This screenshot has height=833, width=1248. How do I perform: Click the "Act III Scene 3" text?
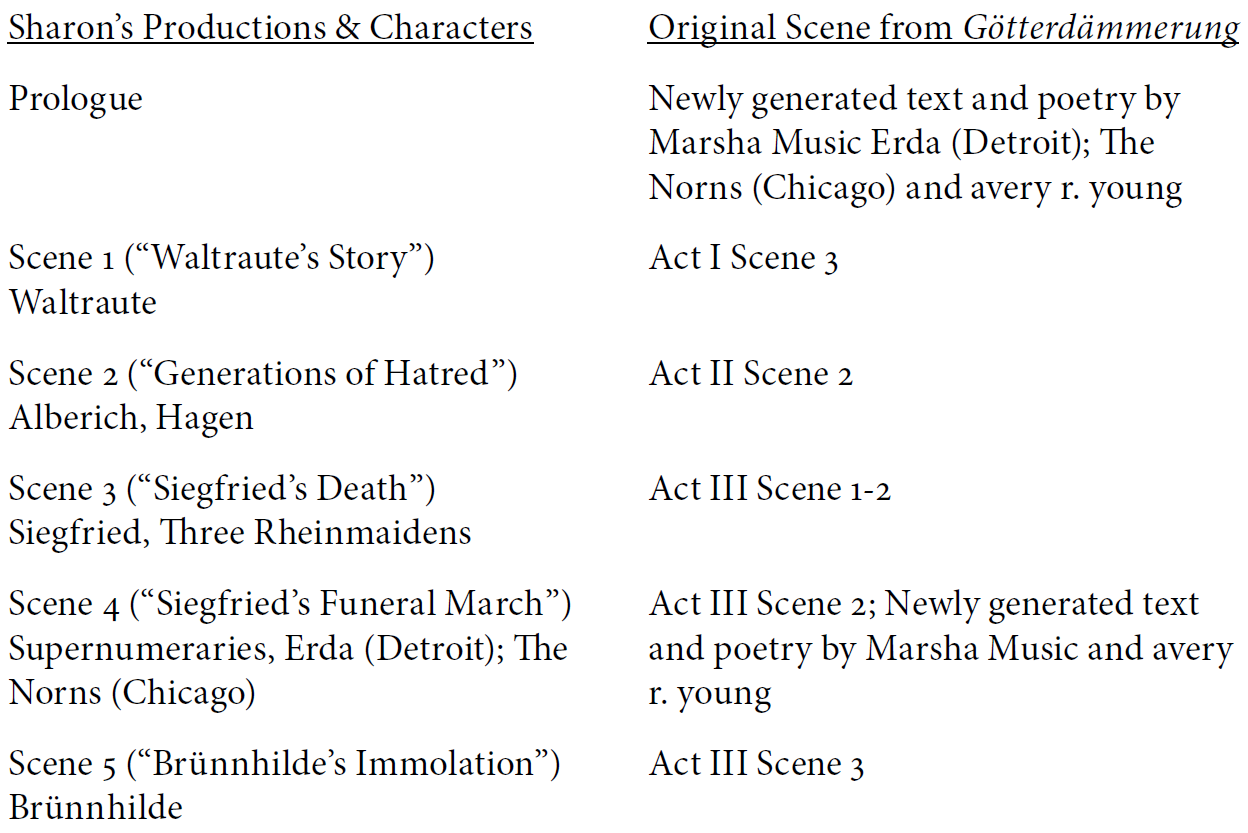(x=757, y=765)
